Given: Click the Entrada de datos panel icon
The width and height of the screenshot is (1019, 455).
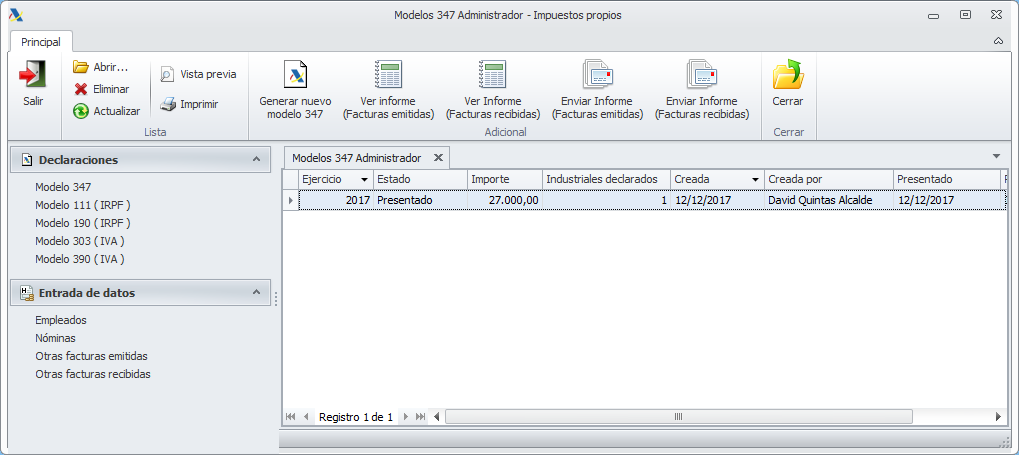Looking at the screenshot, I should [x=26, y=293].
